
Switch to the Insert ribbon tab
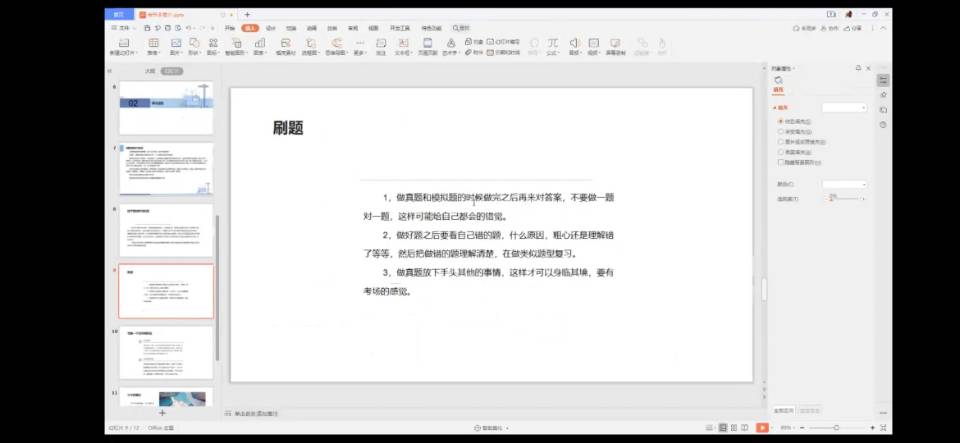(x=250, y=28)
